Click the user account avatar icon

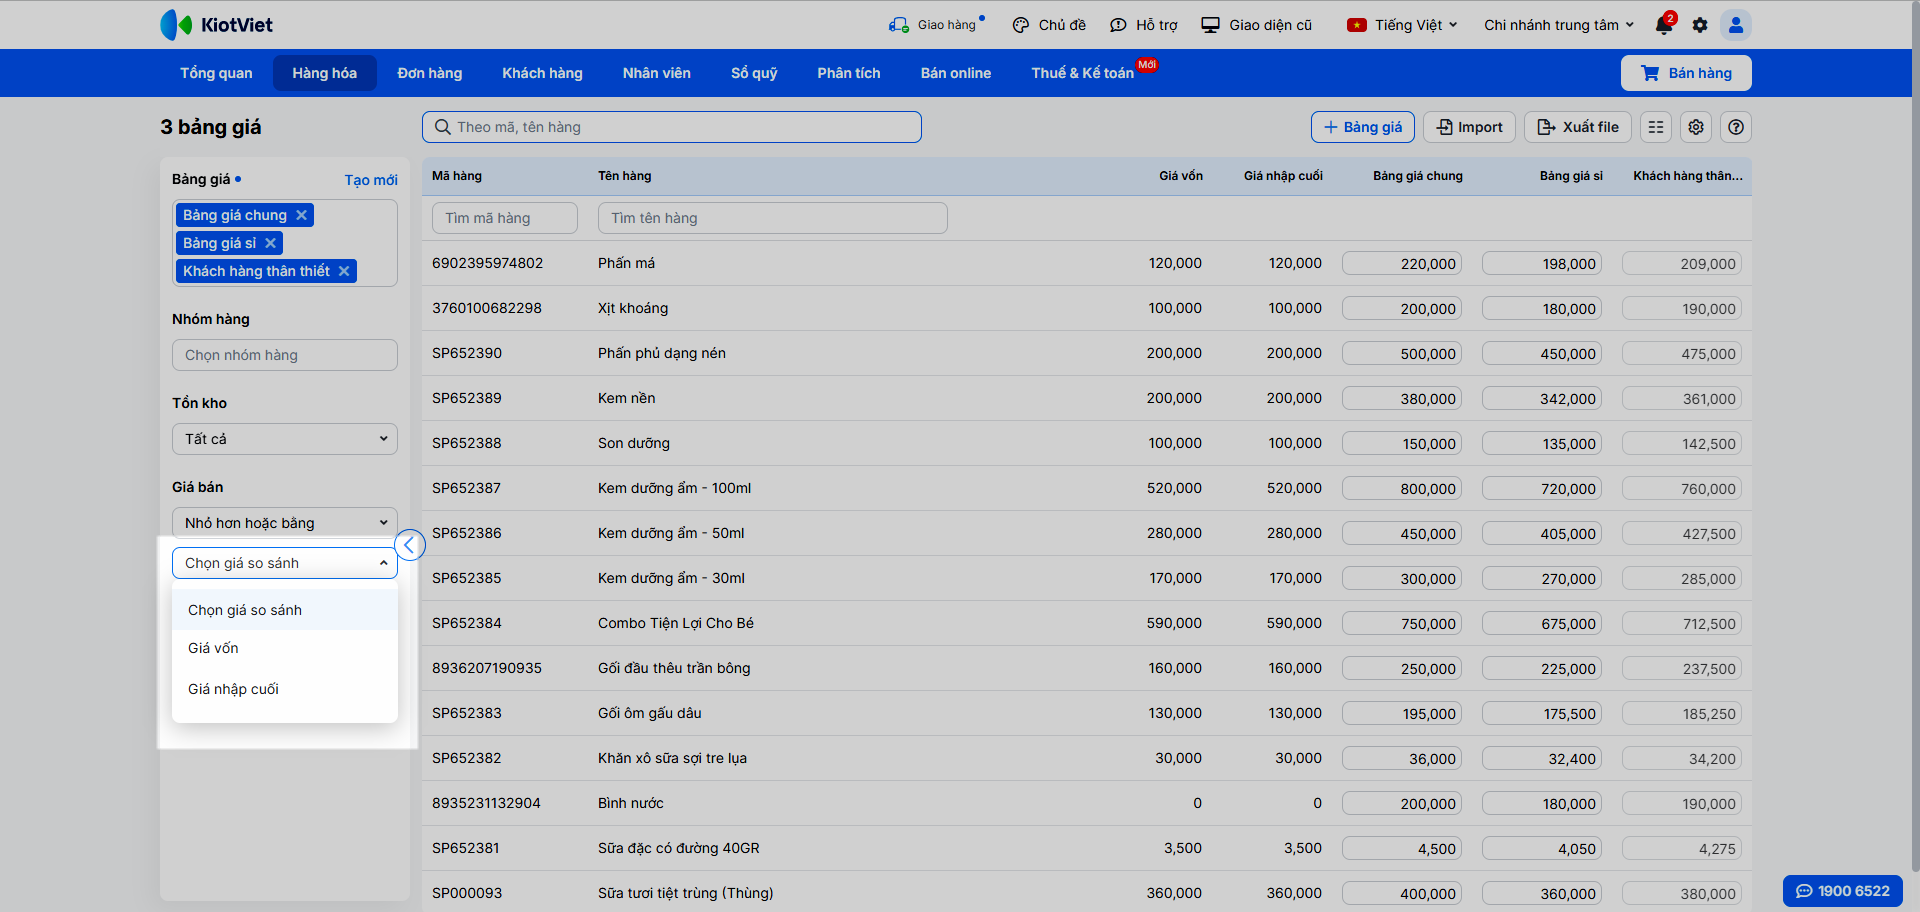1736,25
